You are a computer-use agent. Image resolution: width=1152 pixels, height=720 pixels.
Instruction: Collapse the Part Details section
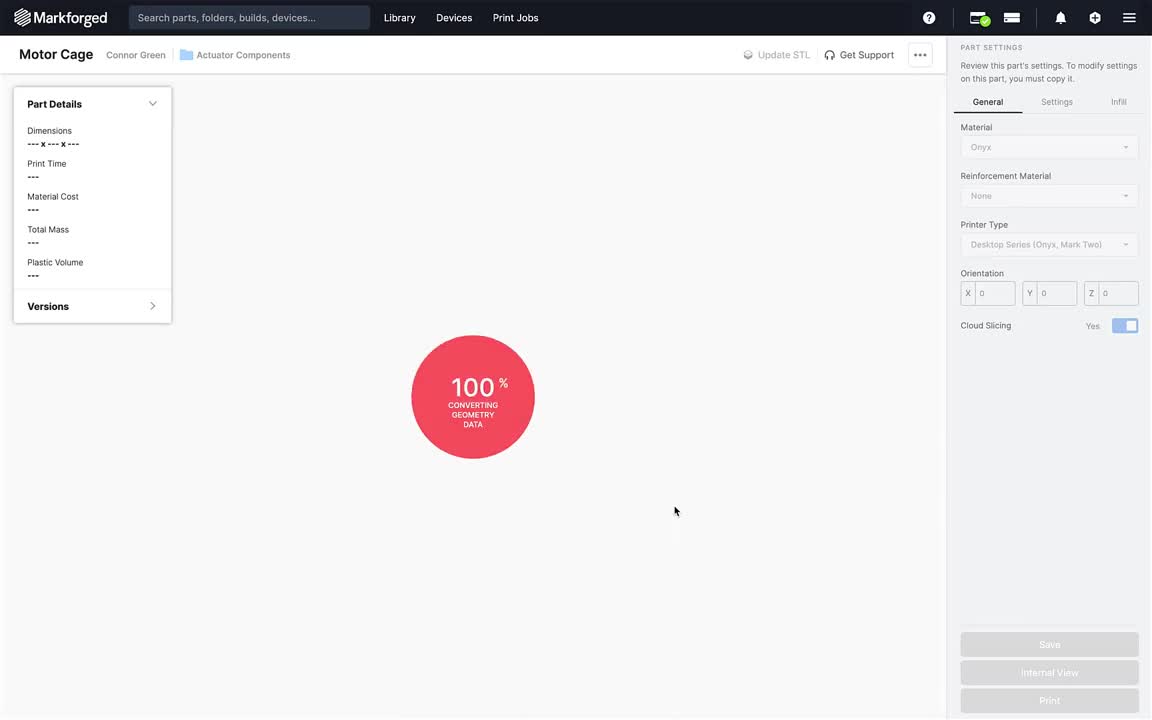coord(152,104)
